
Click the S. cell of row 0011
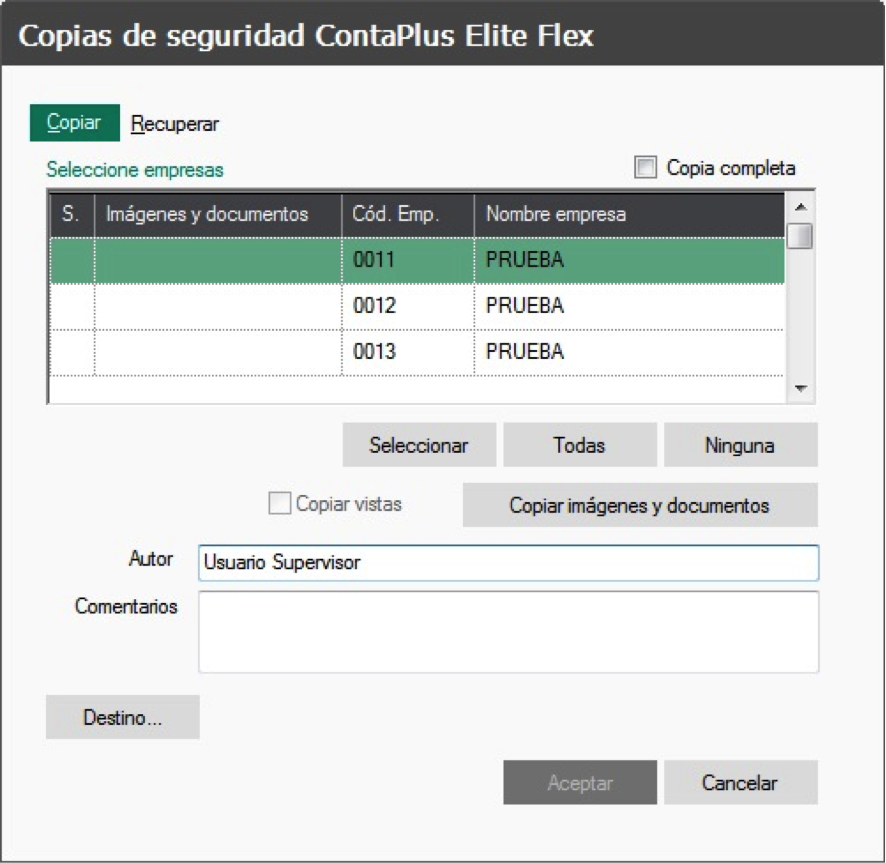pyautogui.click(x=72, y=260)
